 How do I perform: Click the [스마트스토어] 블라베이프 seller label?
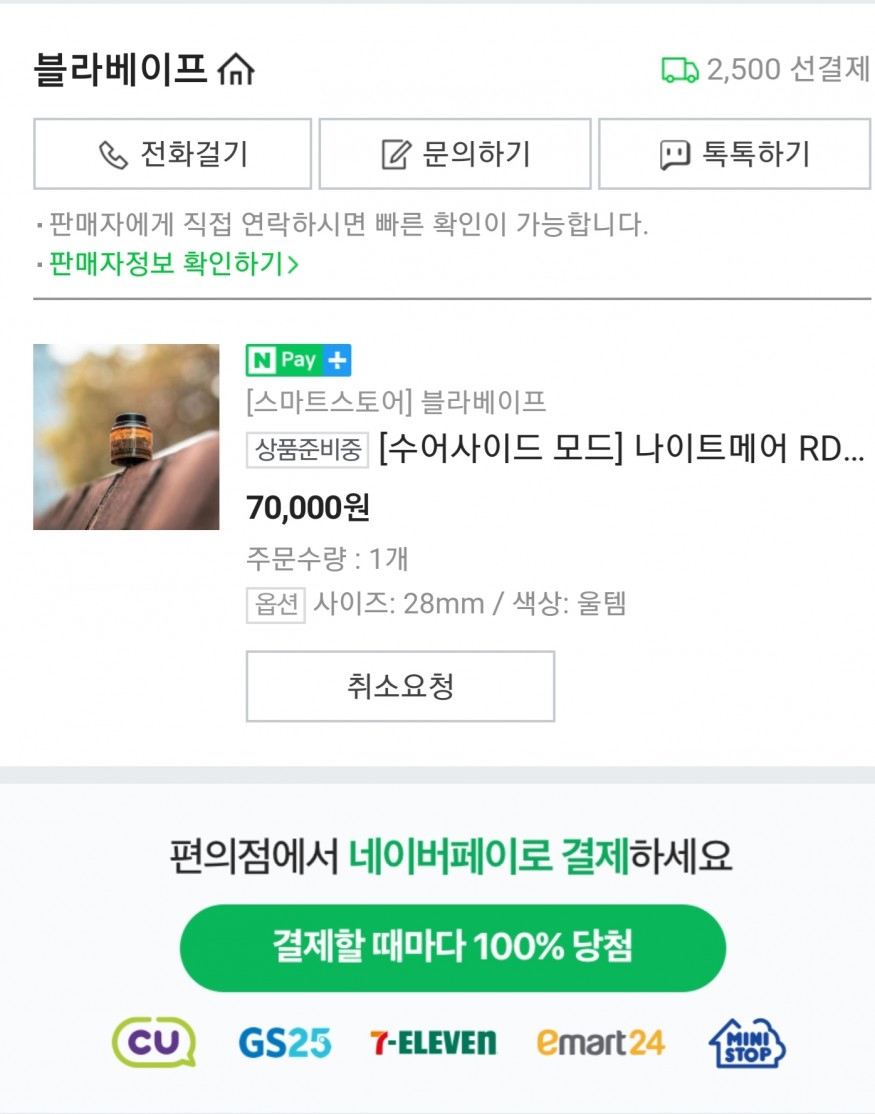(x=396, y=402)
